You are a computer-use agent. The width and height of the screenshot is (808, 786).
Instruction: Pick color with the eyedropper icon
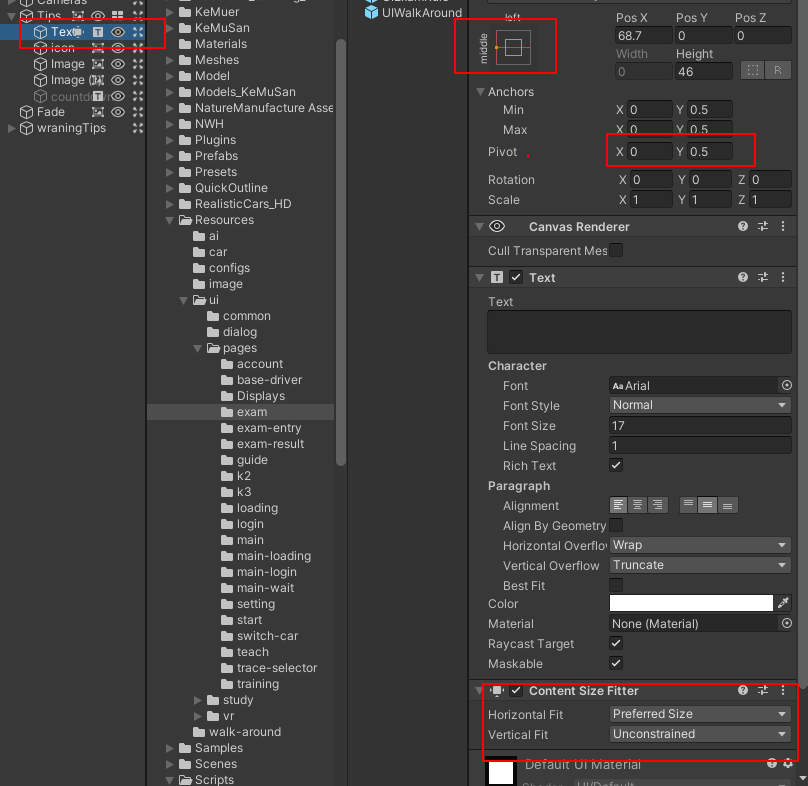point(783,603)
